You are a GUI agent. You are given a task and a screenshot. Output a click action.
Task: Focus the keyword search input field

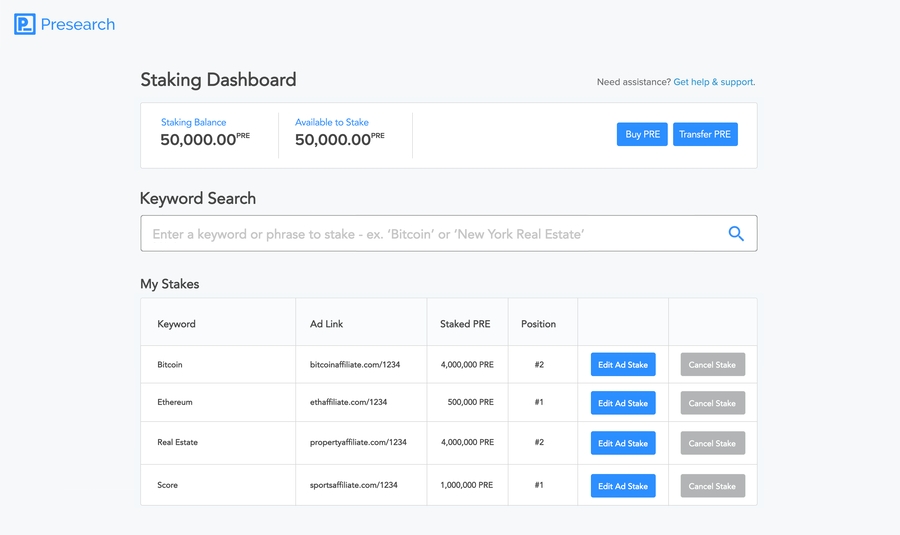pos(430,234)
